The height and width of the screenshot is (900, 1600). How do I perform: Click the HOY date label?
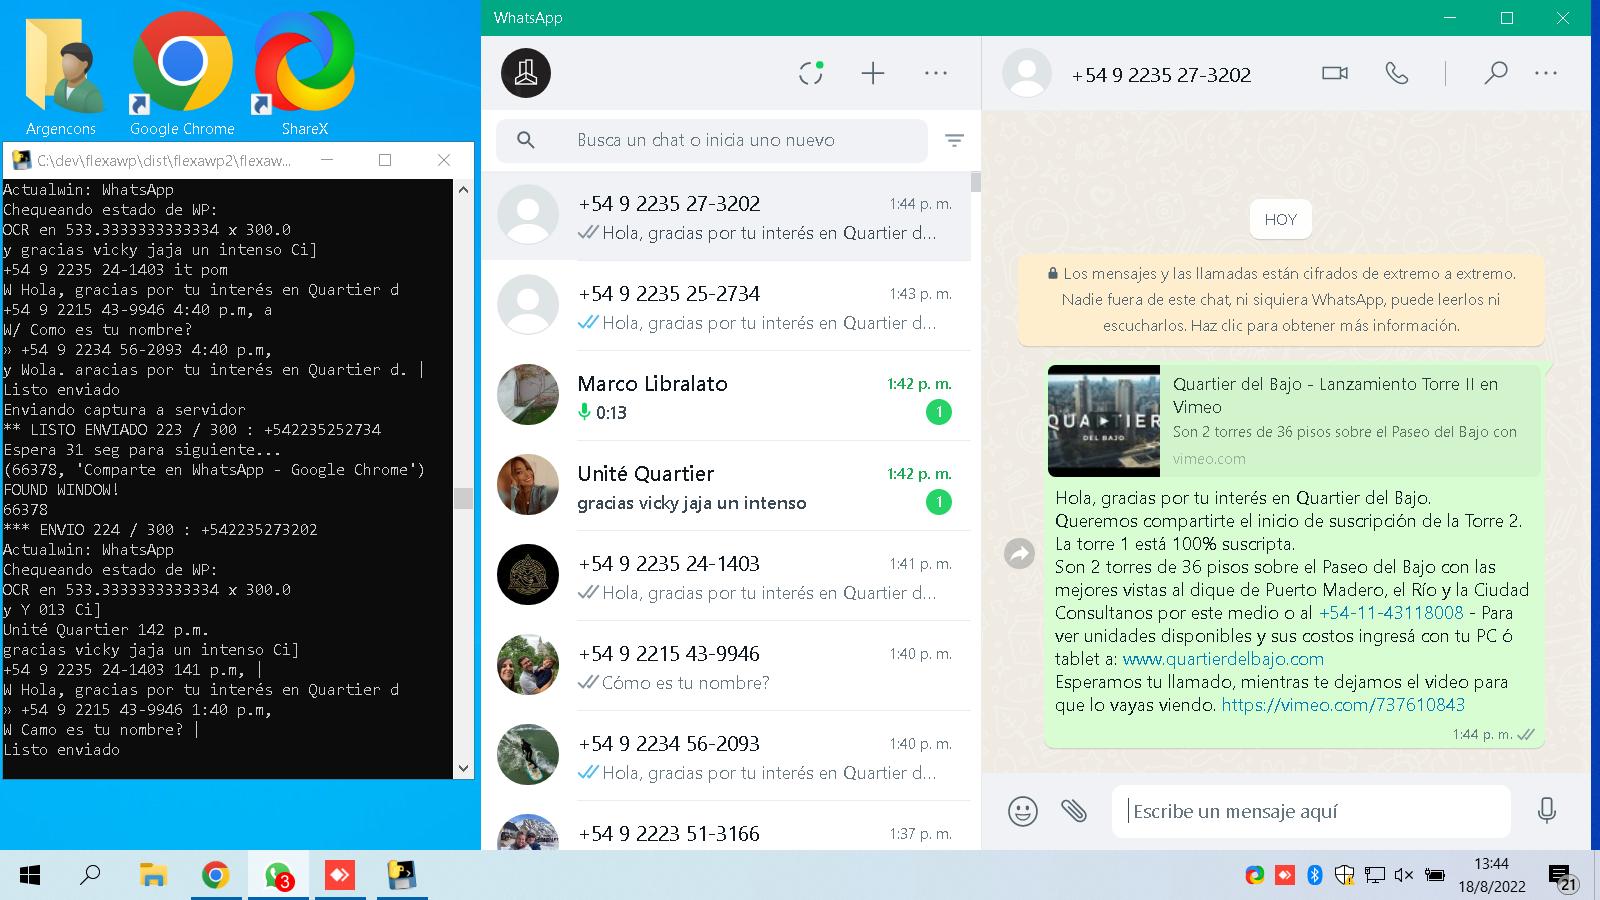click(1281, 219)
